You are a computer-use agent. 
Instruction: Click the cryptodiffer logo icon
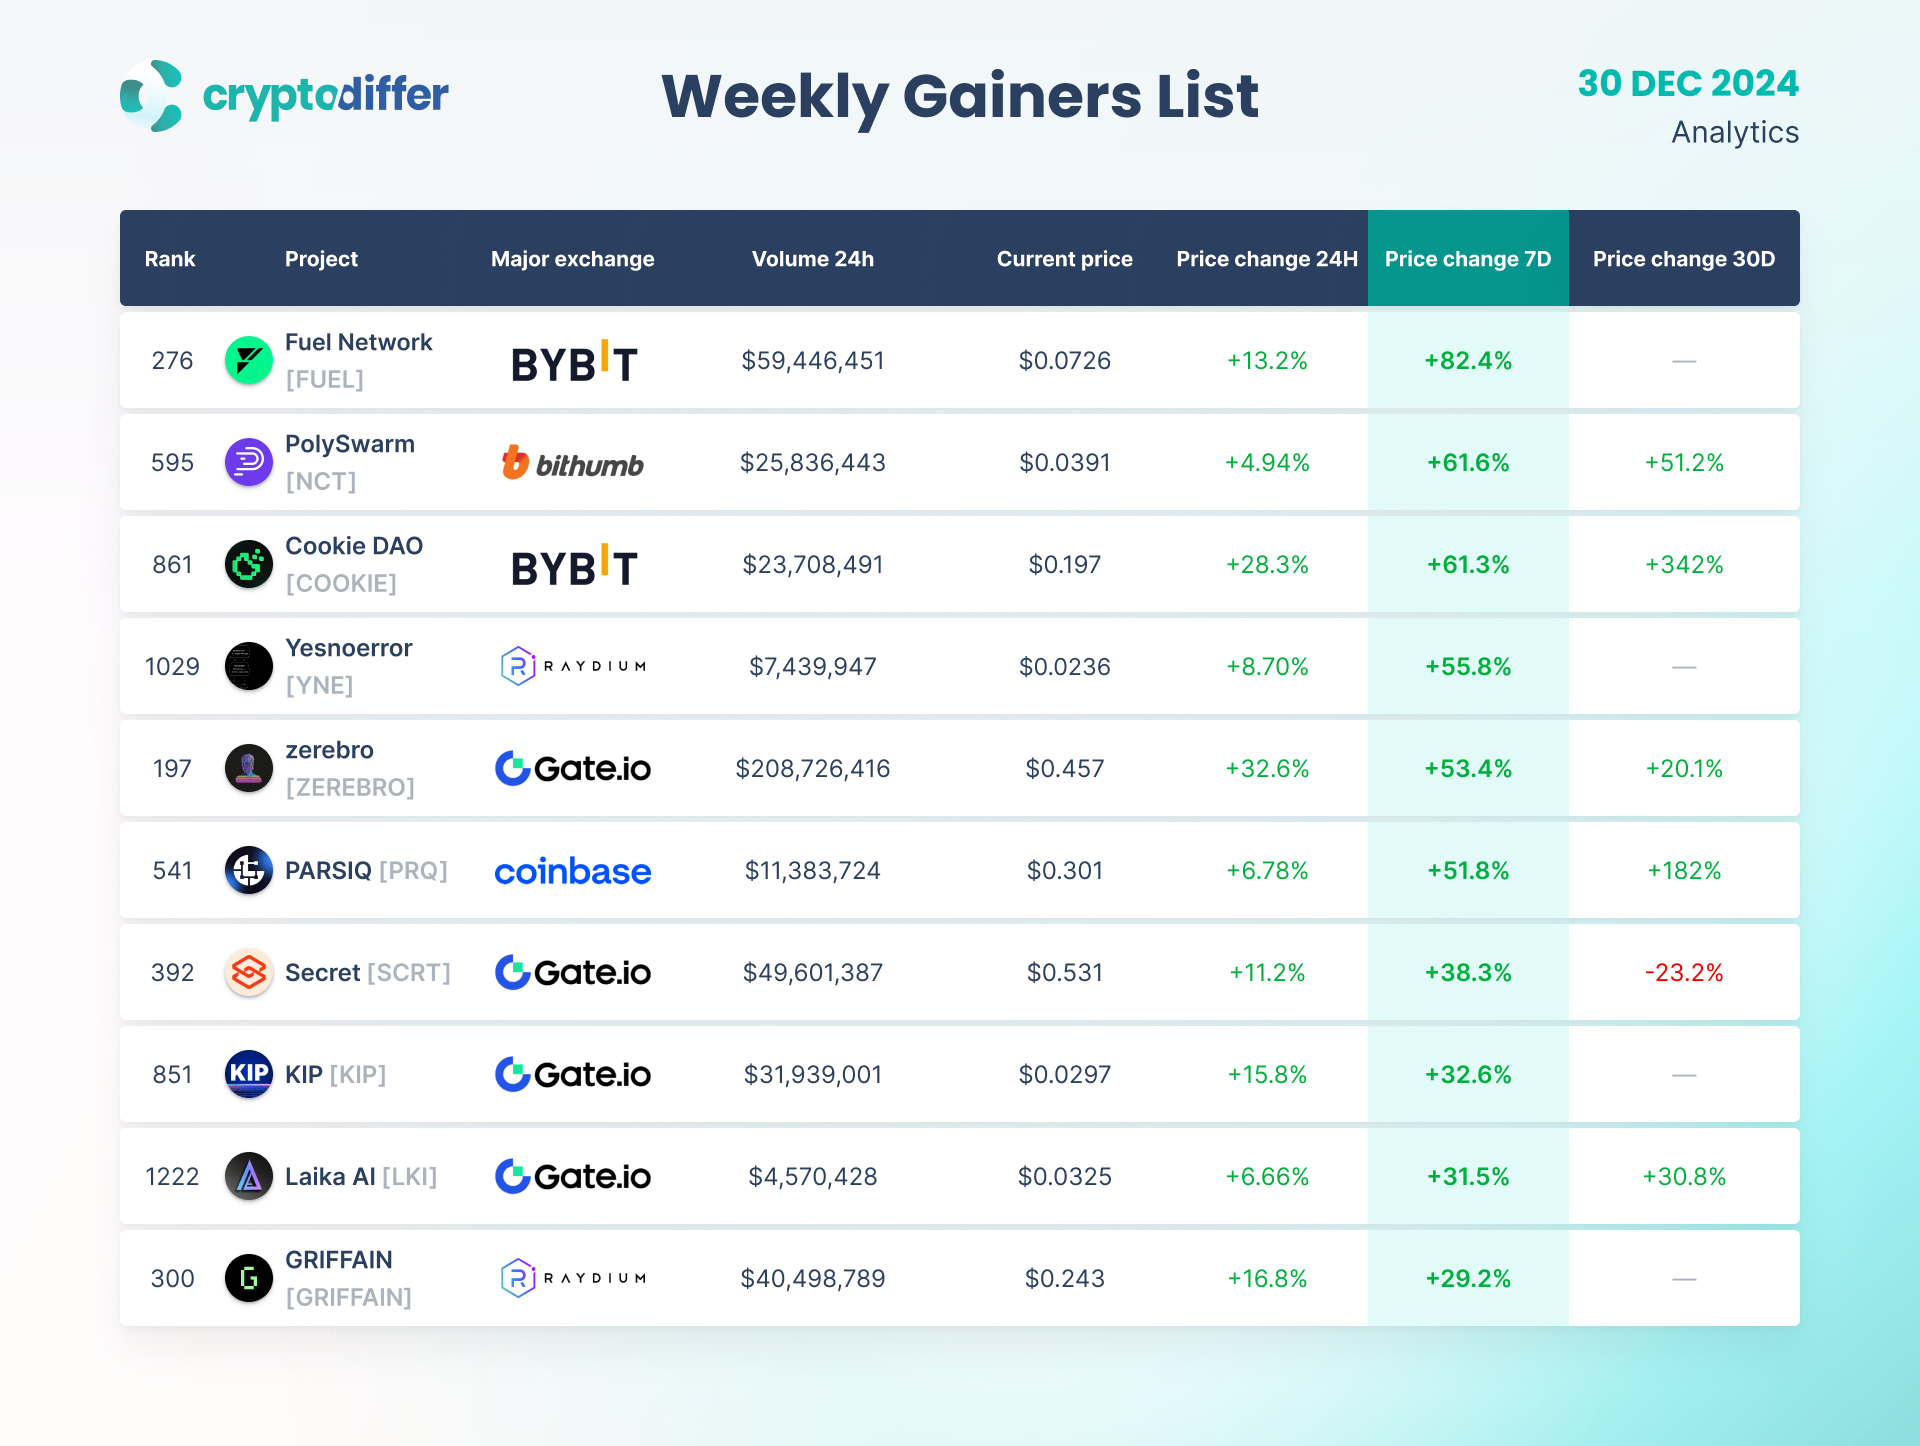[x=151, y=96]
